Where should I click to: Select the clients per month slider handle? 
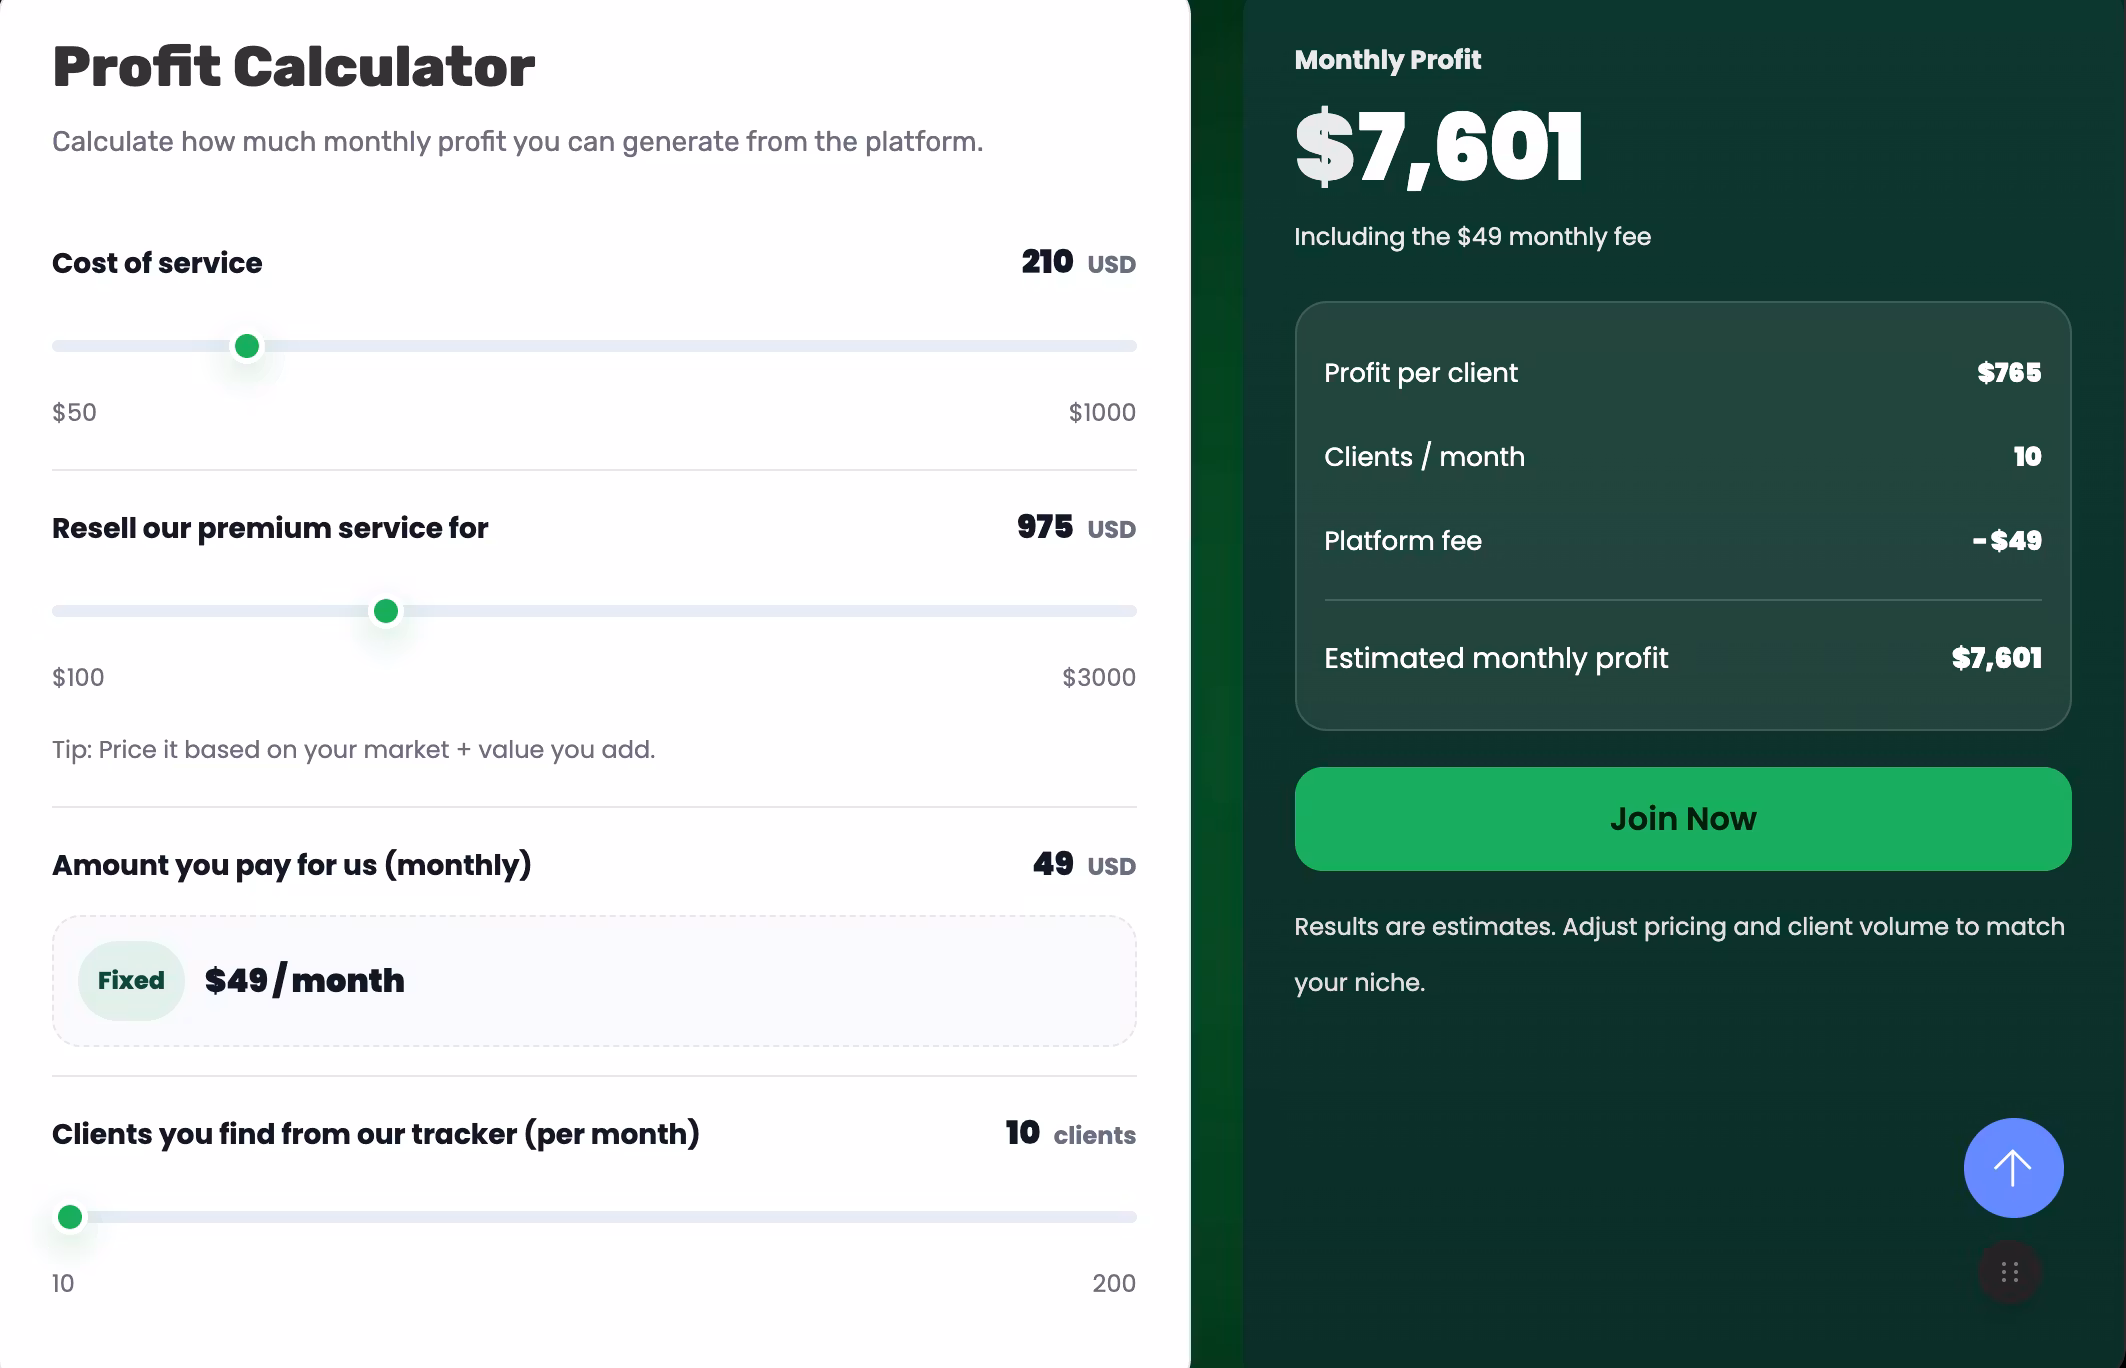tap(70, 1217)
